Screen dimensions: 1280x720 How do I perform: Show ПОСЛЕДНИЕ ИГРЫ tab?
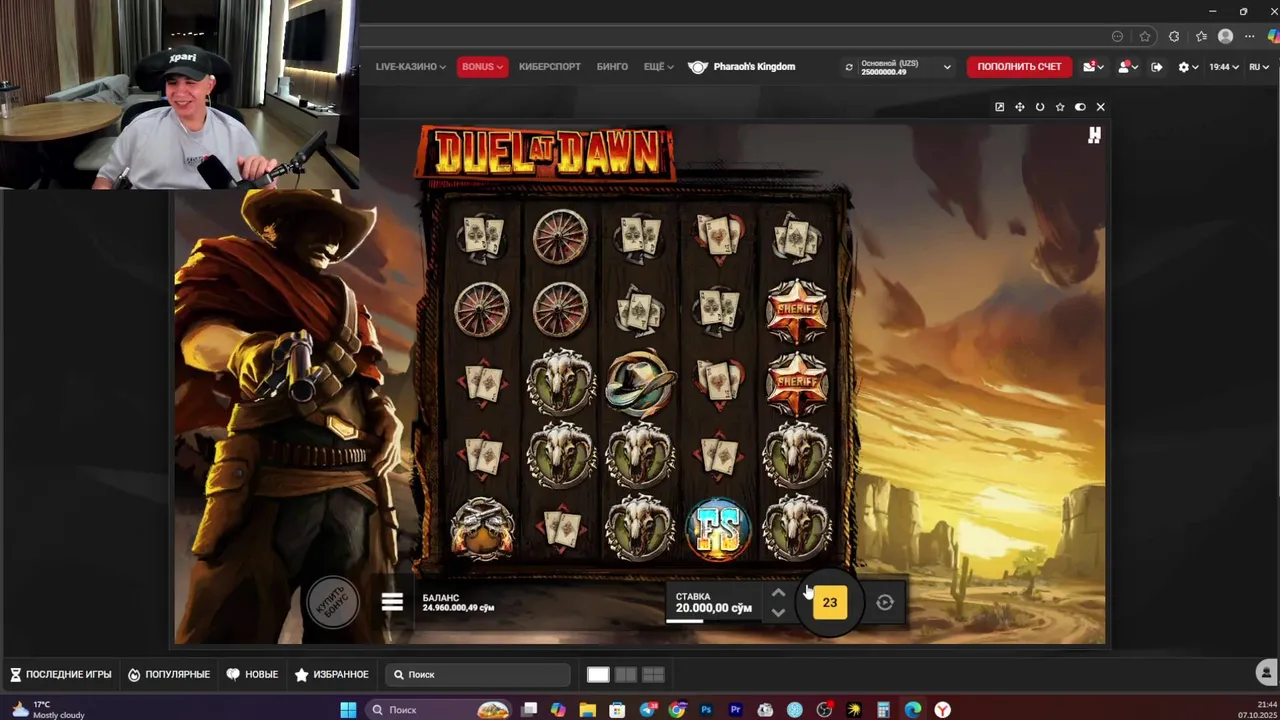click(61, 675)
